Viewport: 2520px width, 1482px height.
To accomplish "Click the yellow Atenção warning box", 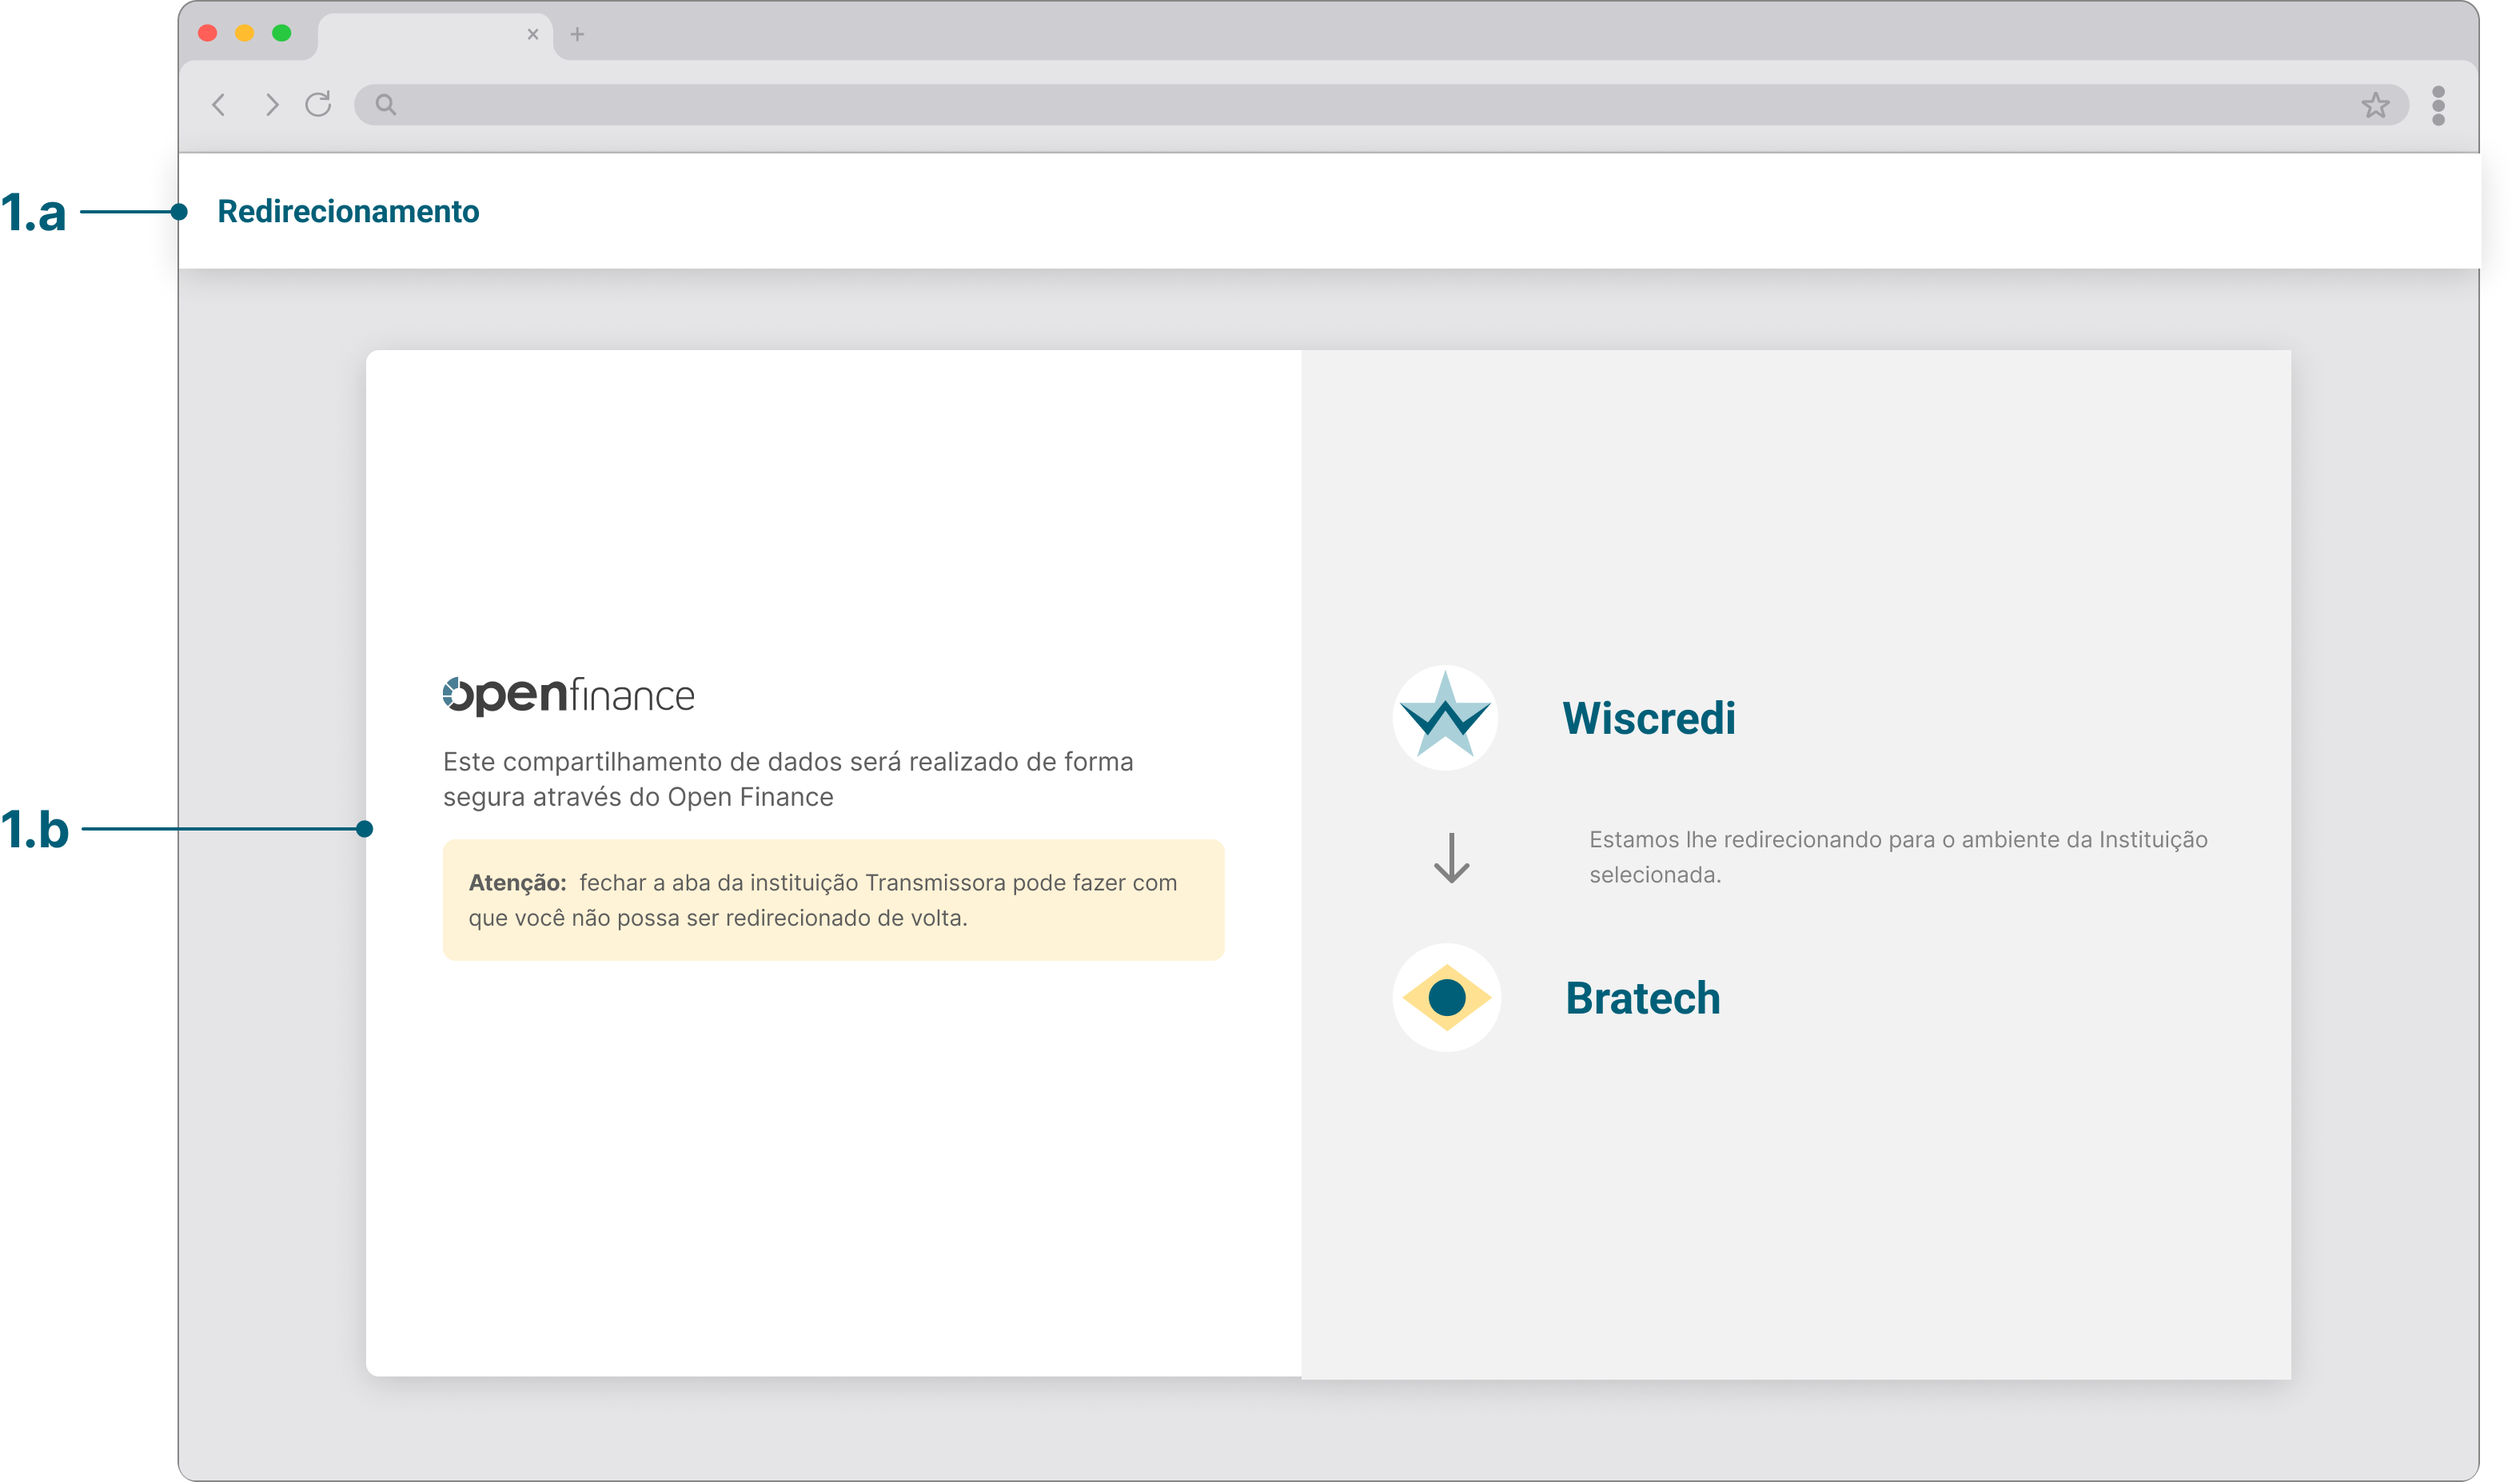I will click(x=833, y=900).
